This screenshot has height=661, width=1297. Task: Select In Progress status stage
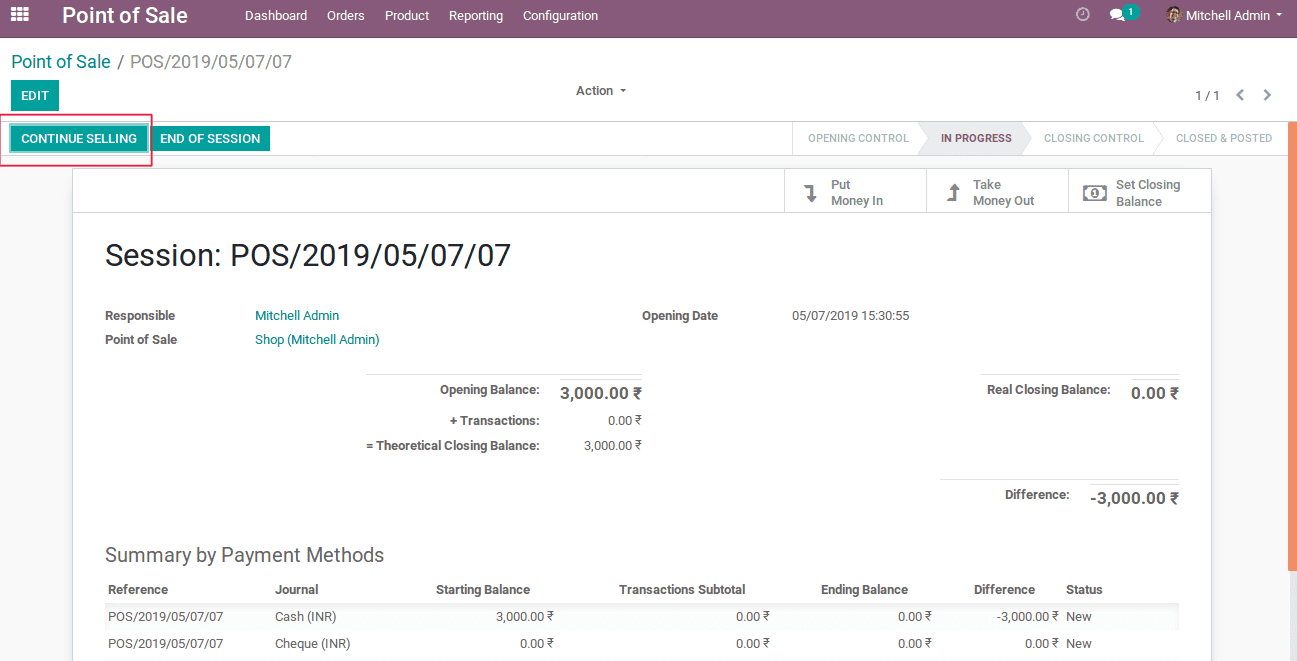[x=976, y=139]
